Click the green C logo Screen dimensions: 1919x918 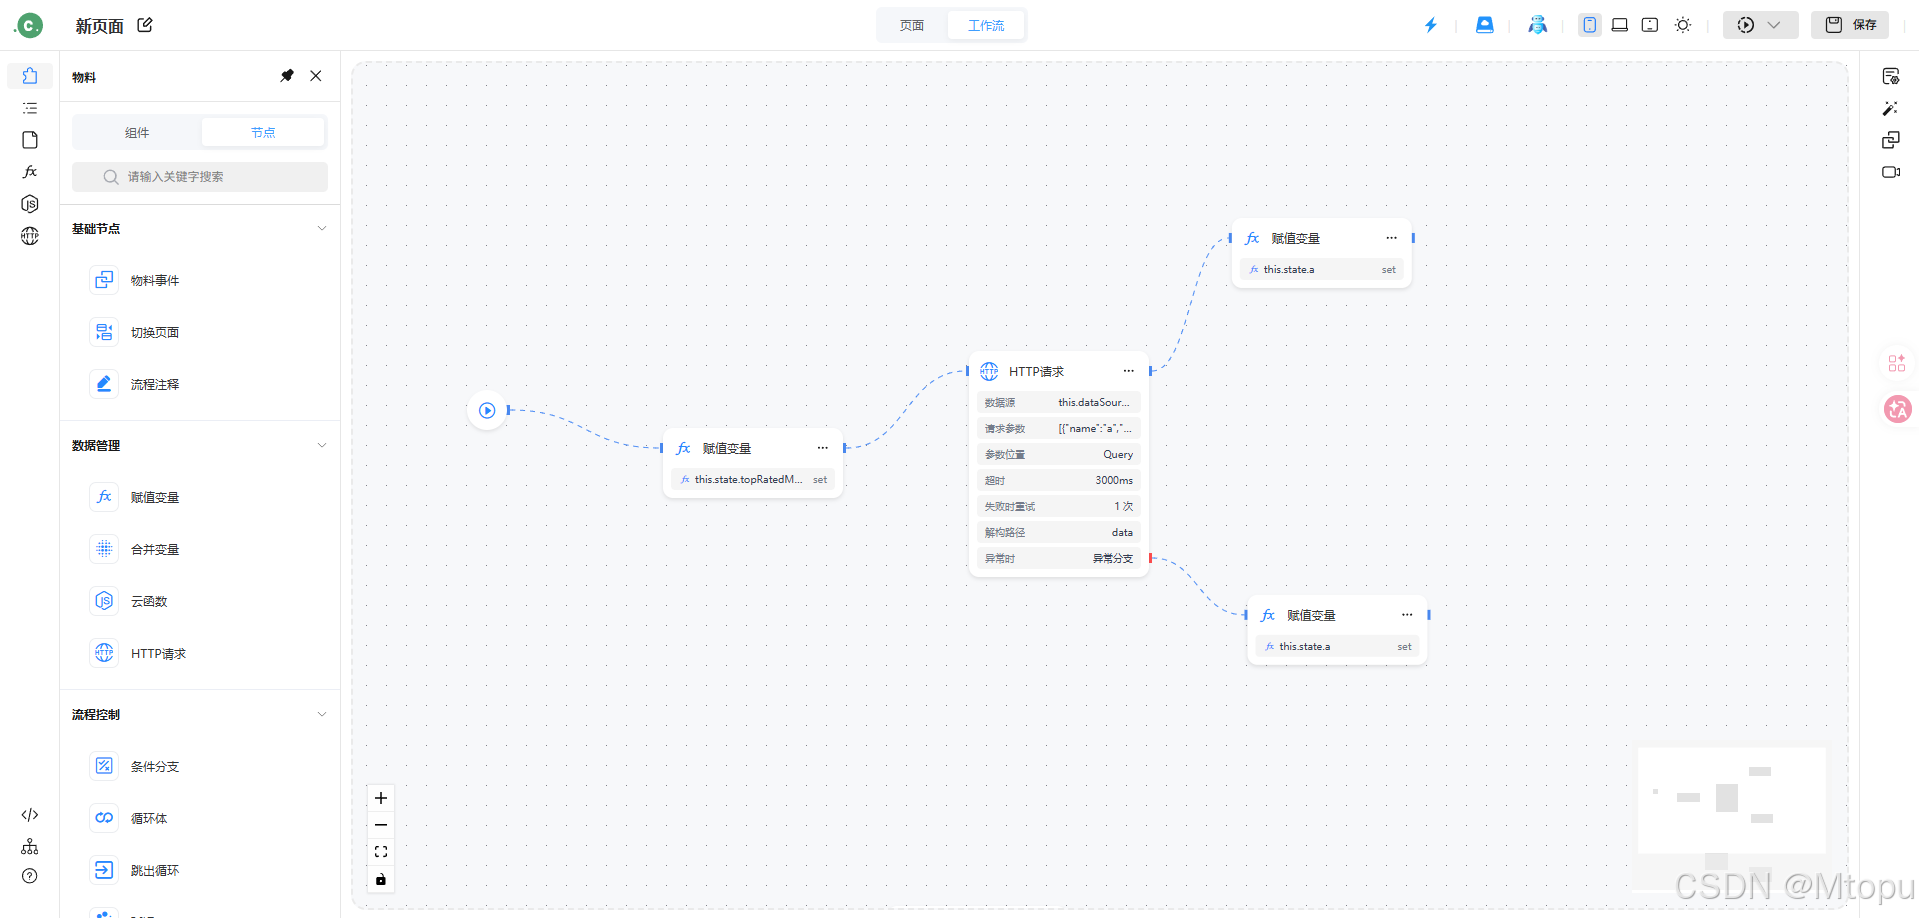click(29, 25)
